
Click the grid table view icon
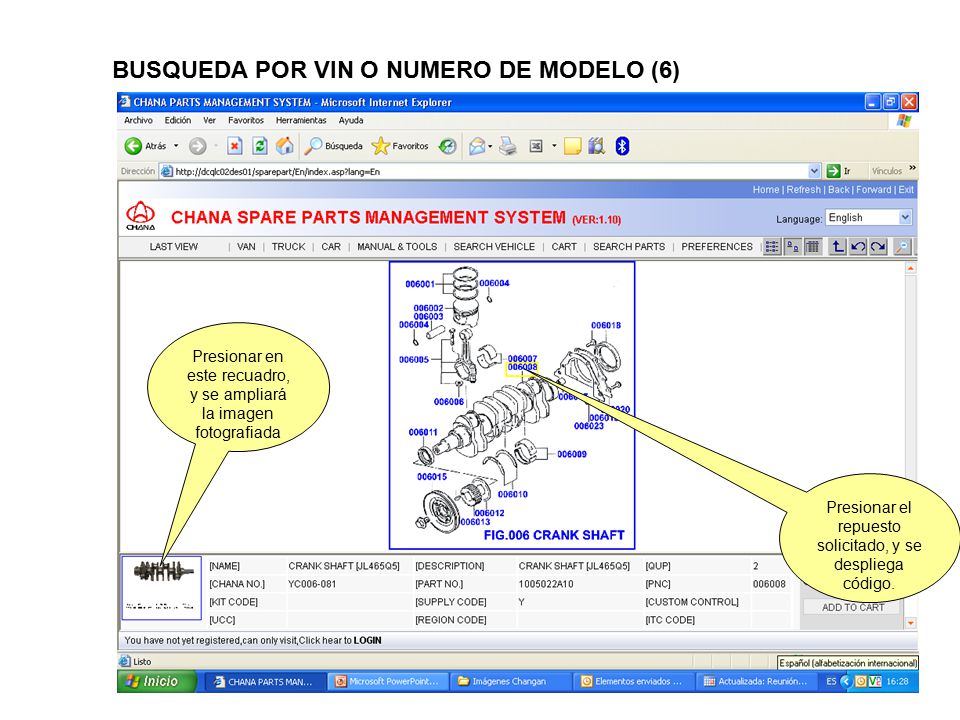(x=812, y=247)
